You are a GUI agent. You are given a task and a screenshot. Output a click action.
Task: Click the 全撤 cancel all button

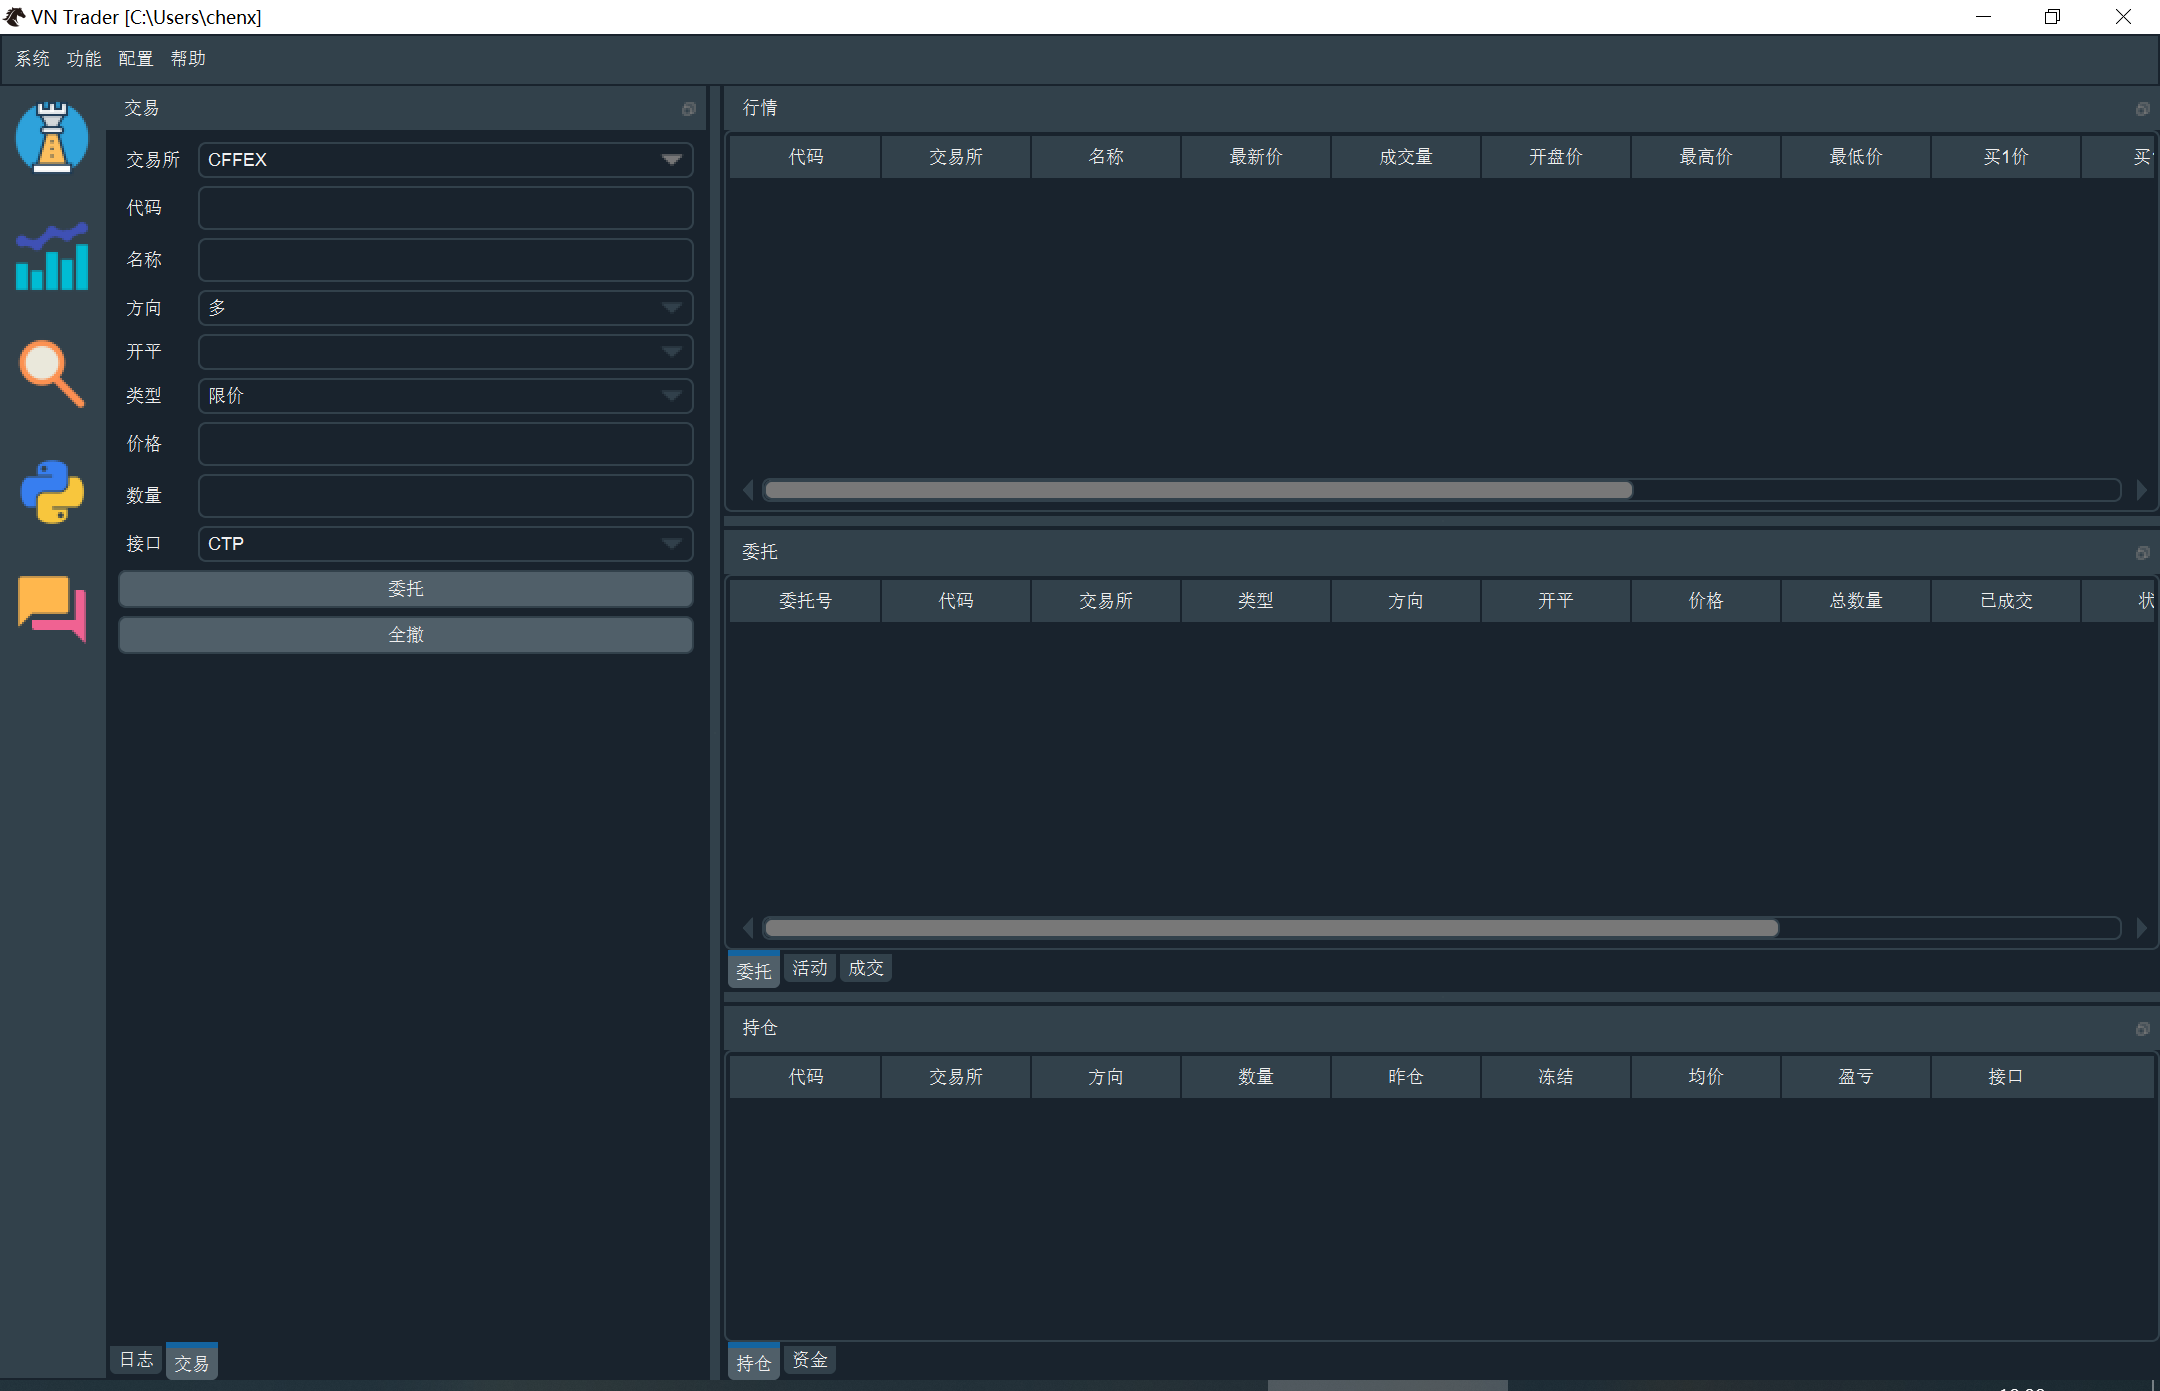tap(405, 635)
